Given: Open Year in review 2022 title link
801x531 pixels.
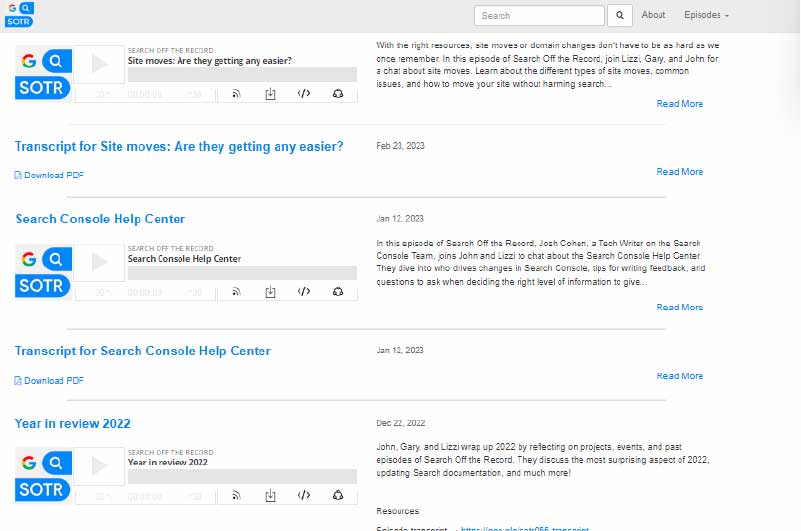Looking at the screenshot, I should click(73, 424).
